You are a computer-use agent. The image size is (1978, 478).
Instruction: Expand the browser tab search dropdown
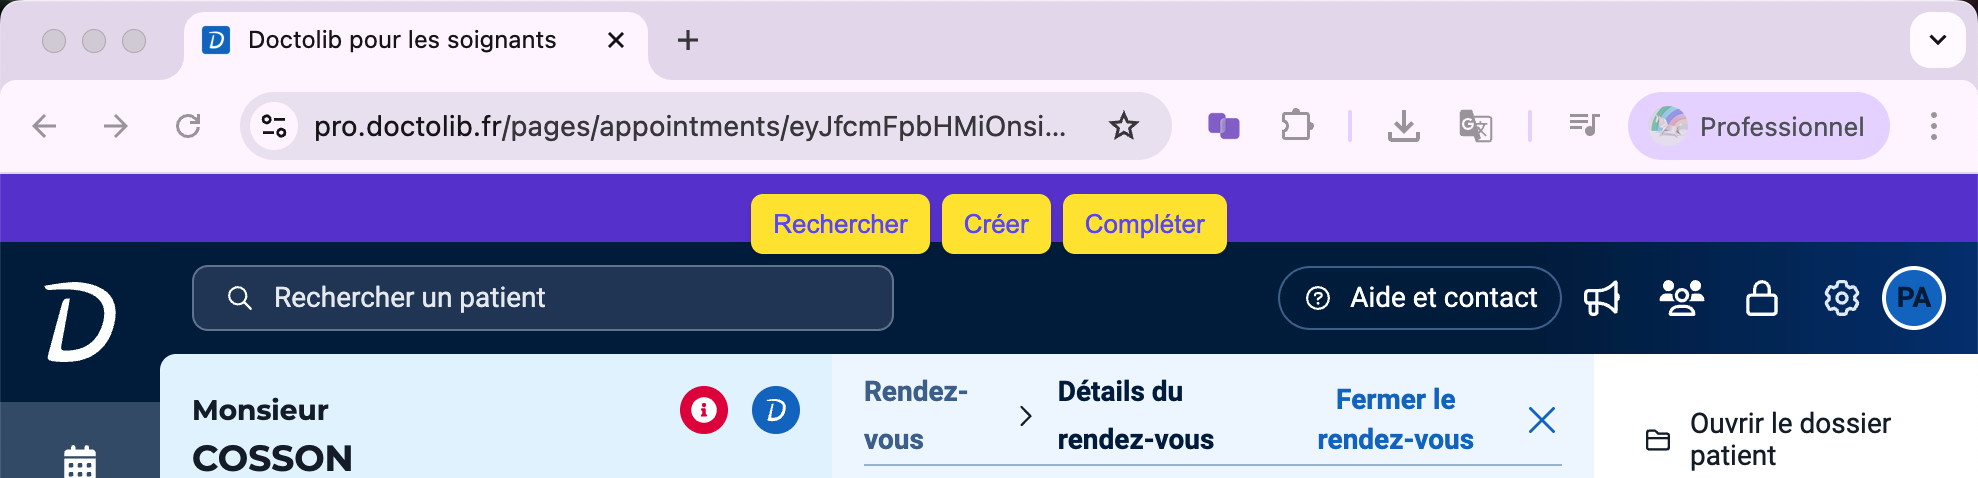coord(1937,40)
